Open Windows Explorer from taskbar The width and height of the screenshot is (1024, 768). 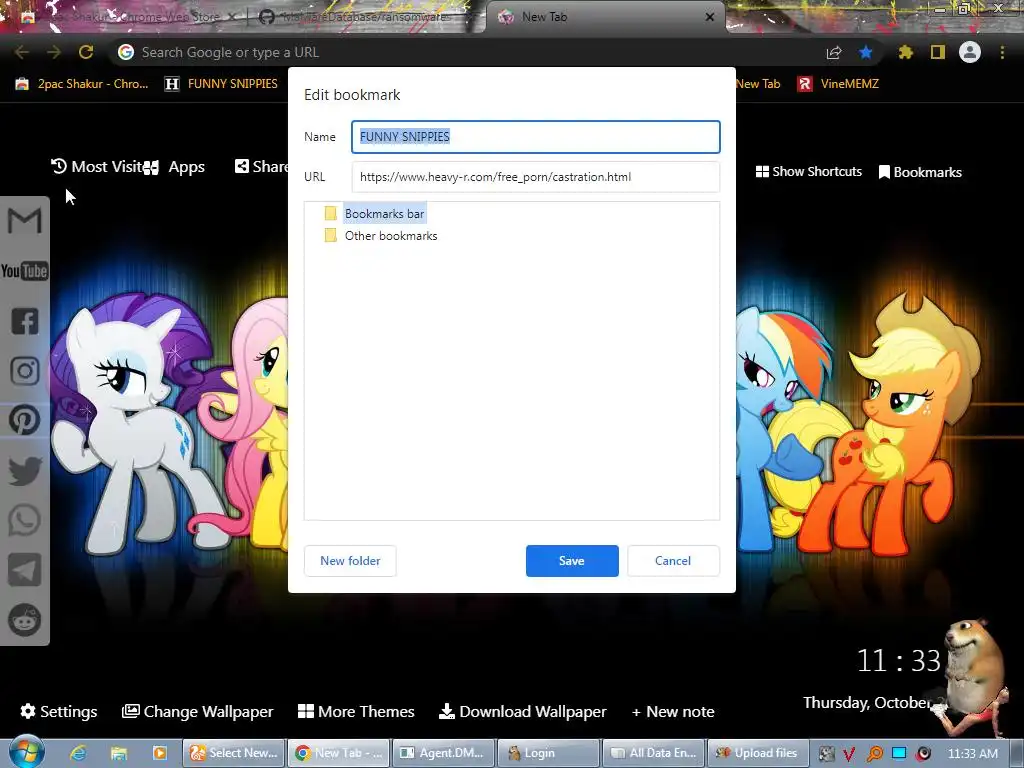[118, 753]
